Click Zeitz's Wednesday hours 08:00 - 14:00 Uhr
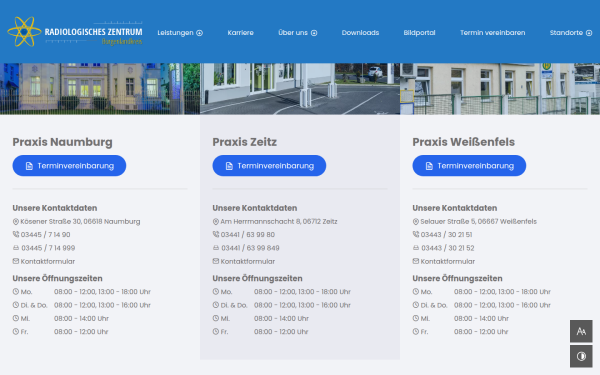600x375 pixels. tap(281, 318)
